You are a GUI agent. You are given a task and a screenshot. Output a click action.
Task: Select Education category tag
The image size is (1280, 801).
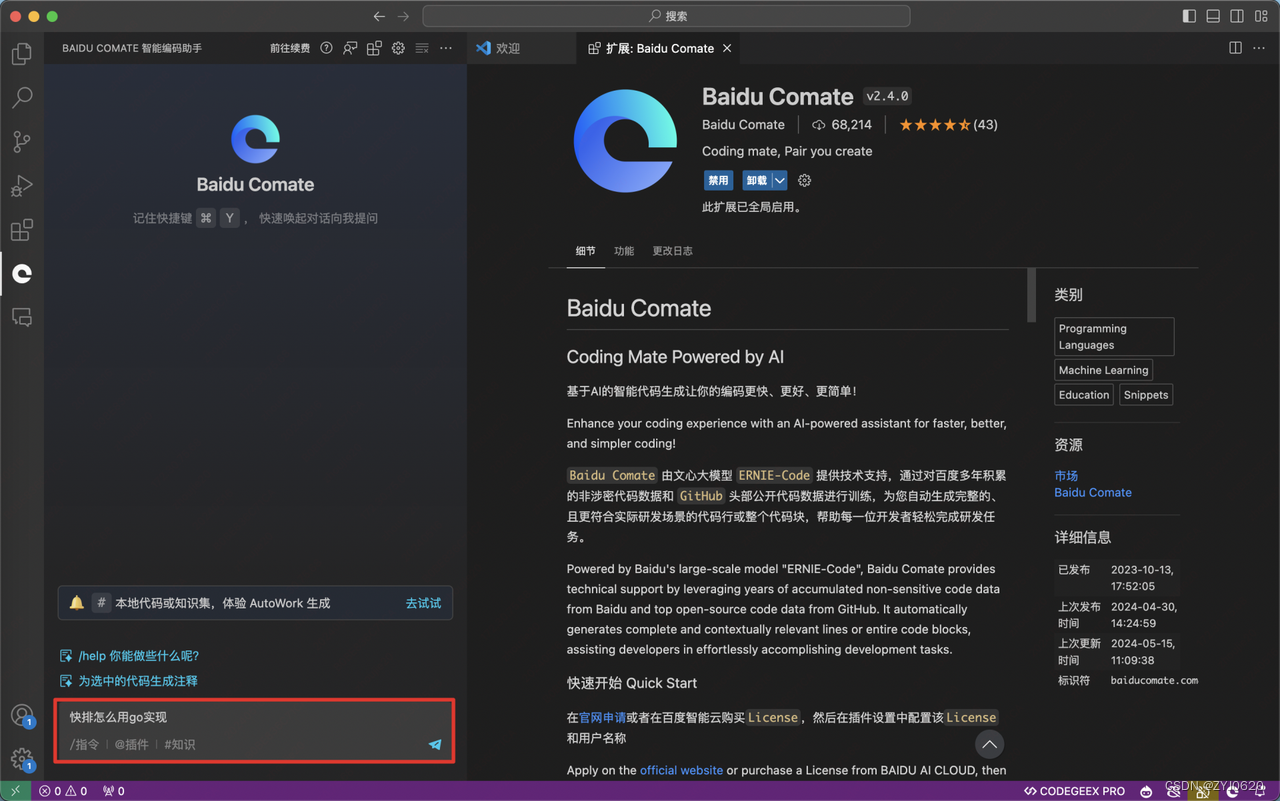[1084, 395]
